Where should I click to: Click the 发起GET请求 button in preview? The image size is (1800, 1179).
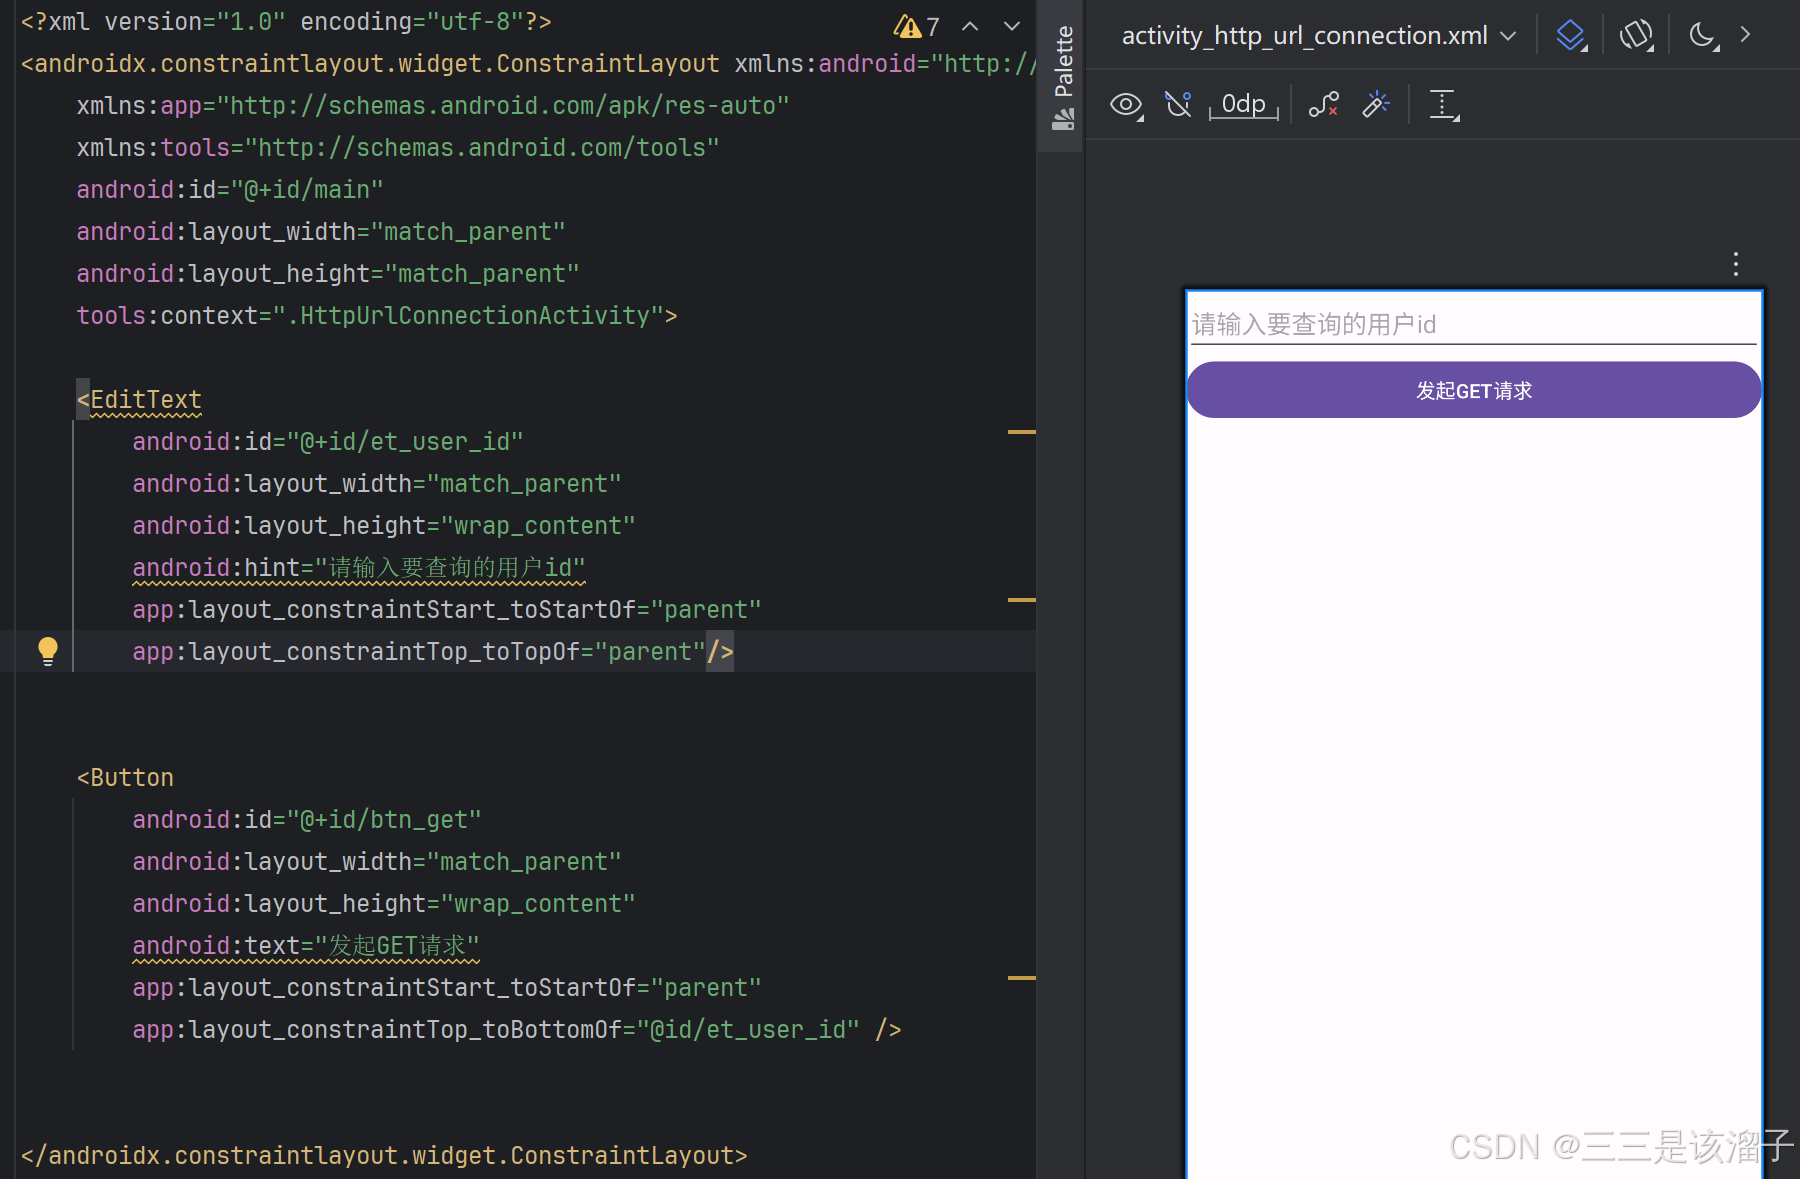1474,390
